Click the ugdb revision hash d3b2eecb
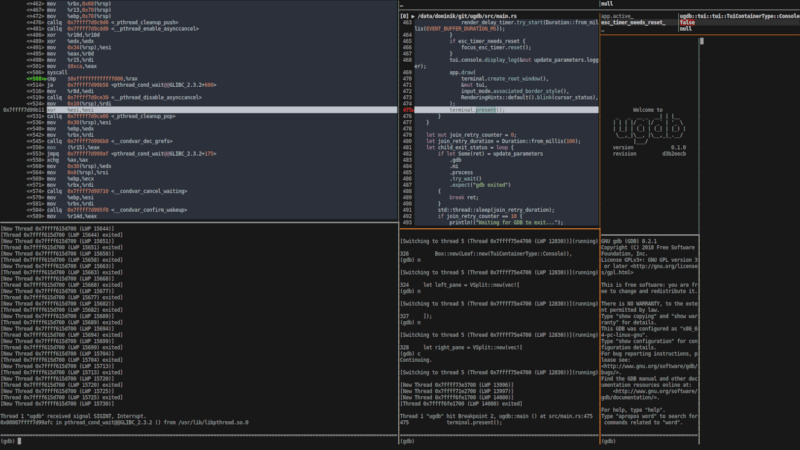The image size is (800, 450). 674,154
